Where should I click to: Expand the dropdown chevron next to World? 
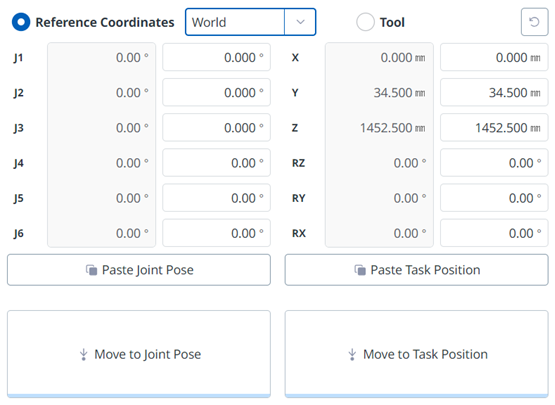click(x=300, y=22)
